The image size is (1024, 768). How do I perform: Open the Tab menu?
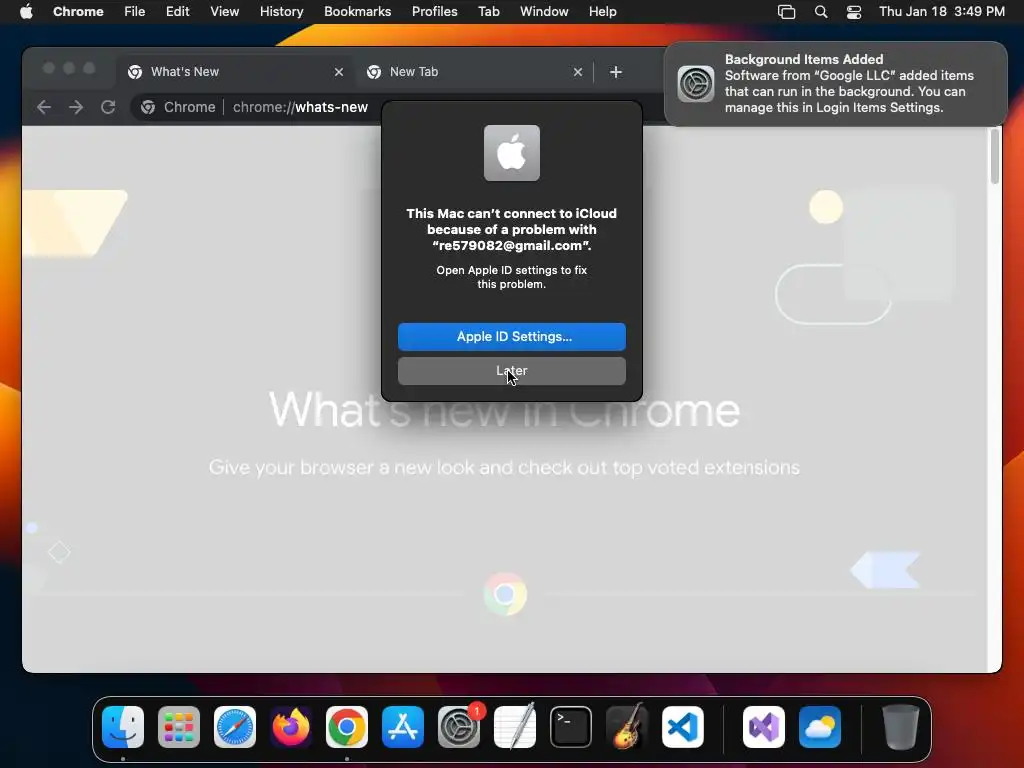[488, 12]
